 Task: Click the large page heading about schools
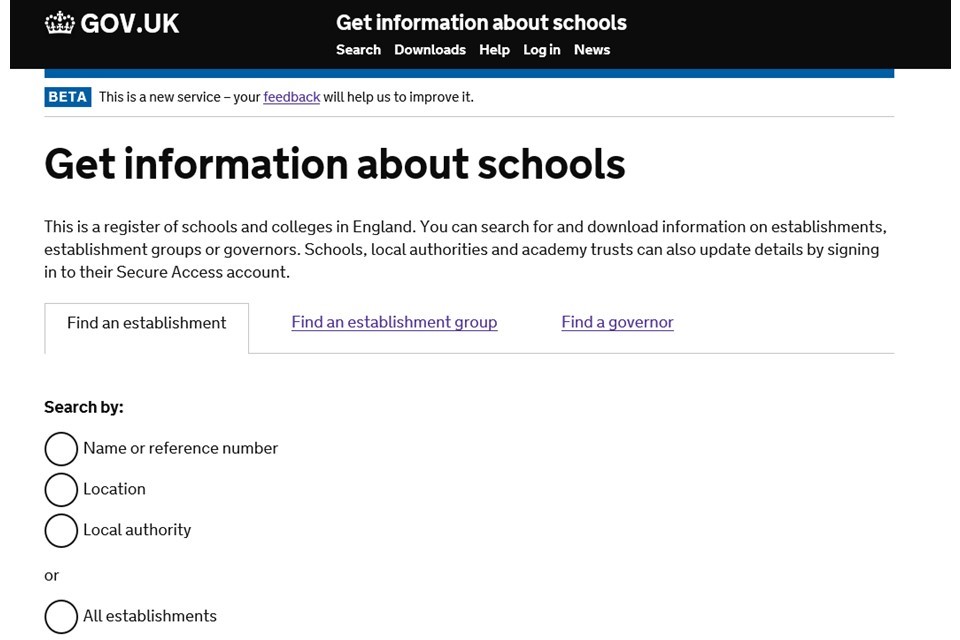[x=335, y=165]
